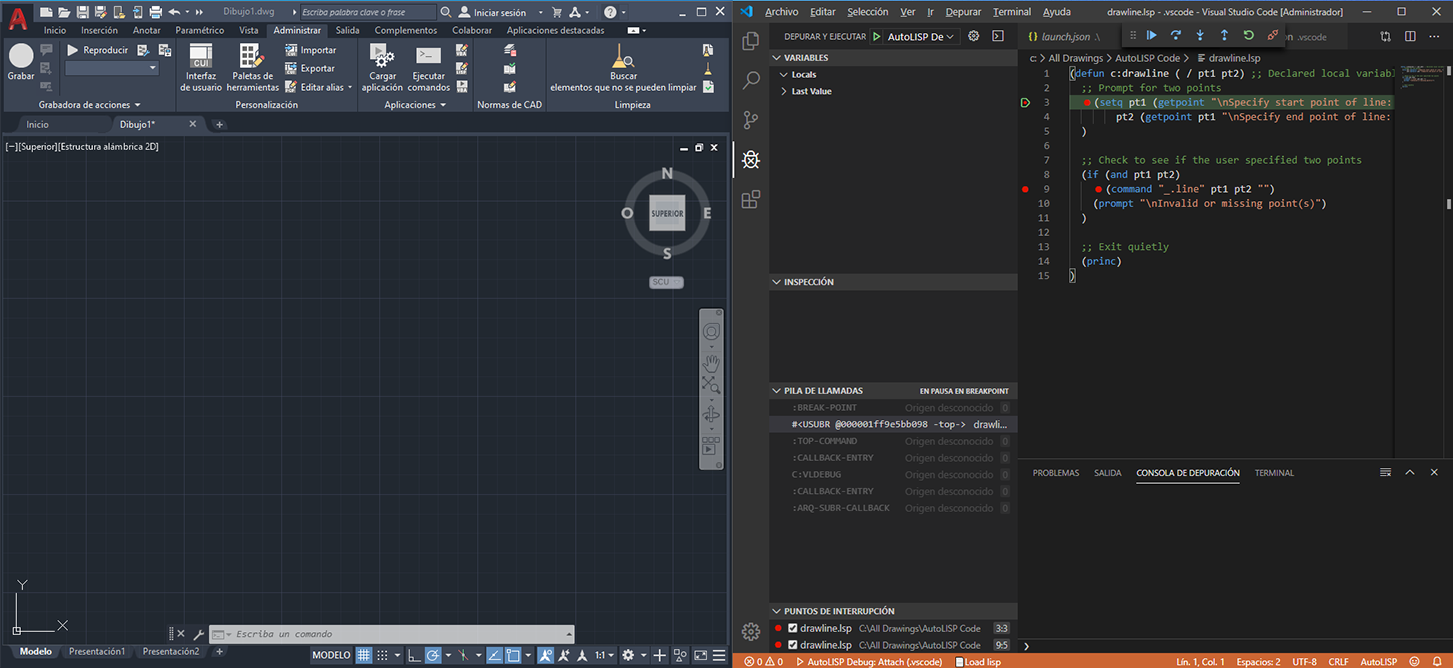Click Importar customization button
Image resolution: width=1453 pixels, height=668 pixels.
310,50
